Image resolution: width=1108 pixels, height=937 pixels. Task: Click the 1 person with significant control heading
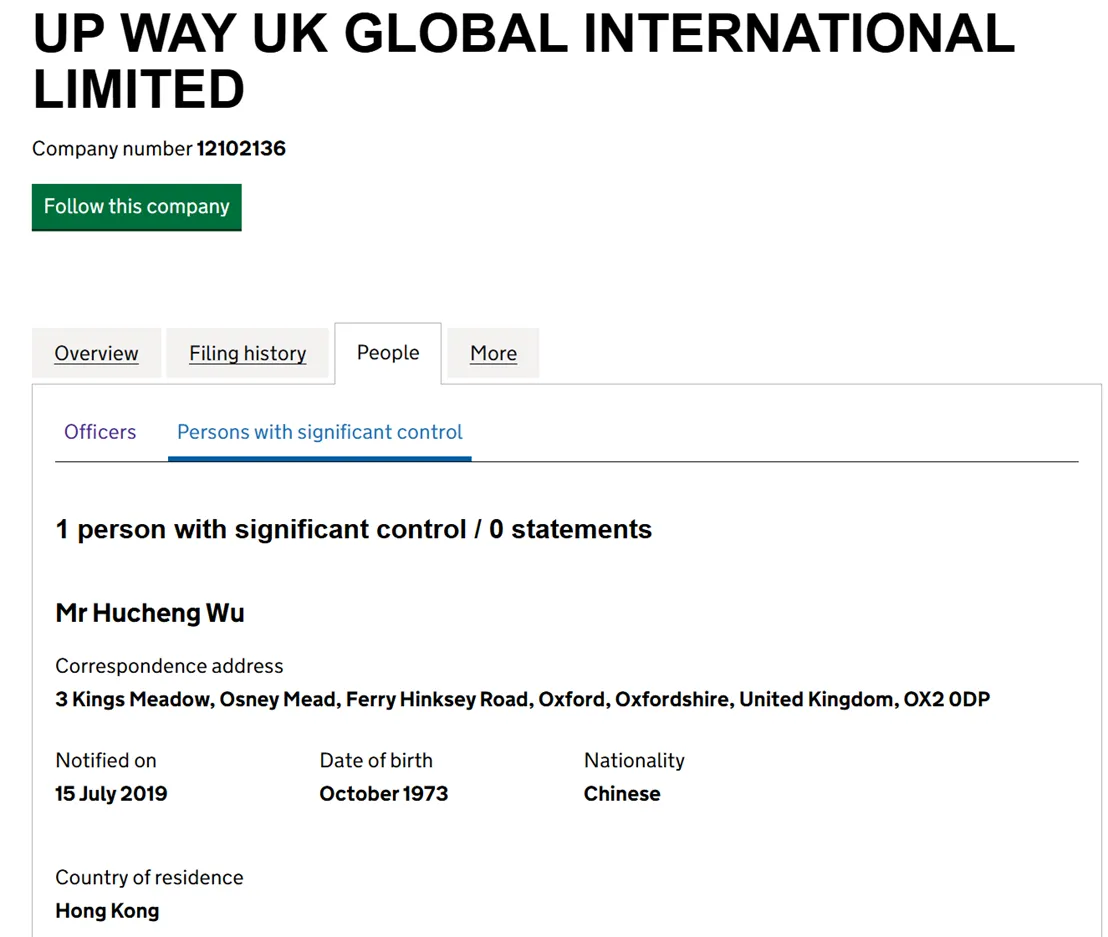pyautogui.click(x=353, y=529)
